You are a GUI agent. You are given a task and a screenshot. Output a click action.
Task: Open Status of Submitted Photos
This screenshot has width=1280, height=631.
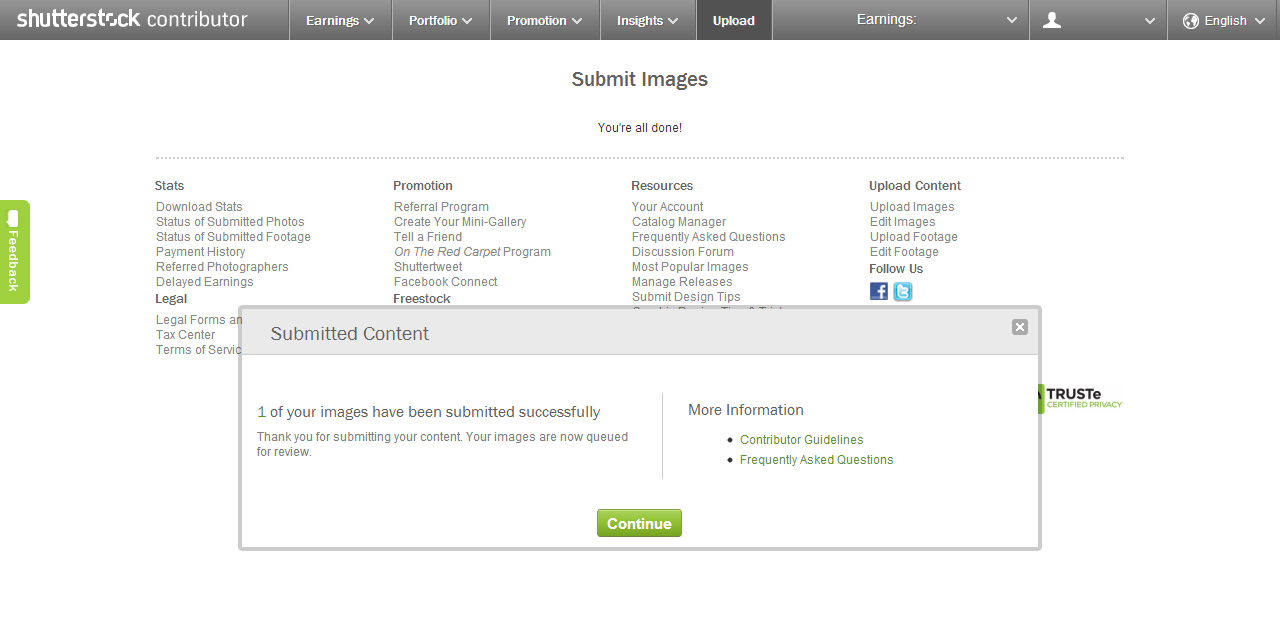(x=230, y=222)
